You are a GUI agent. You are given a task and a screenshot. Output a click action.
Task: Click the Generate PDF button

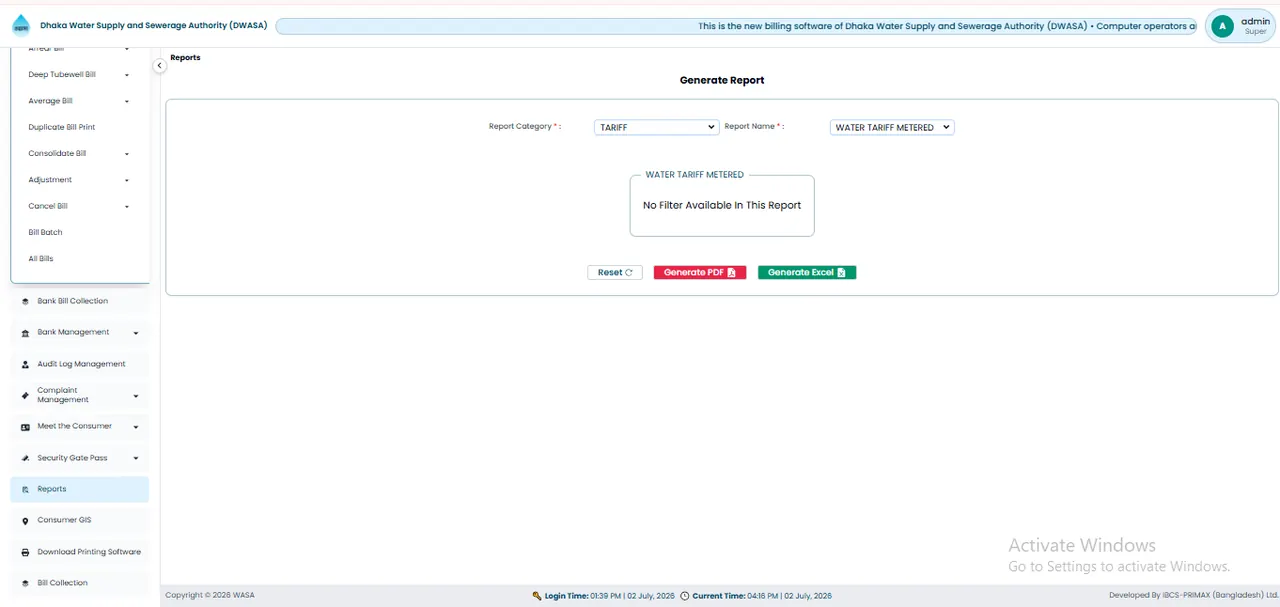point(700,272)
